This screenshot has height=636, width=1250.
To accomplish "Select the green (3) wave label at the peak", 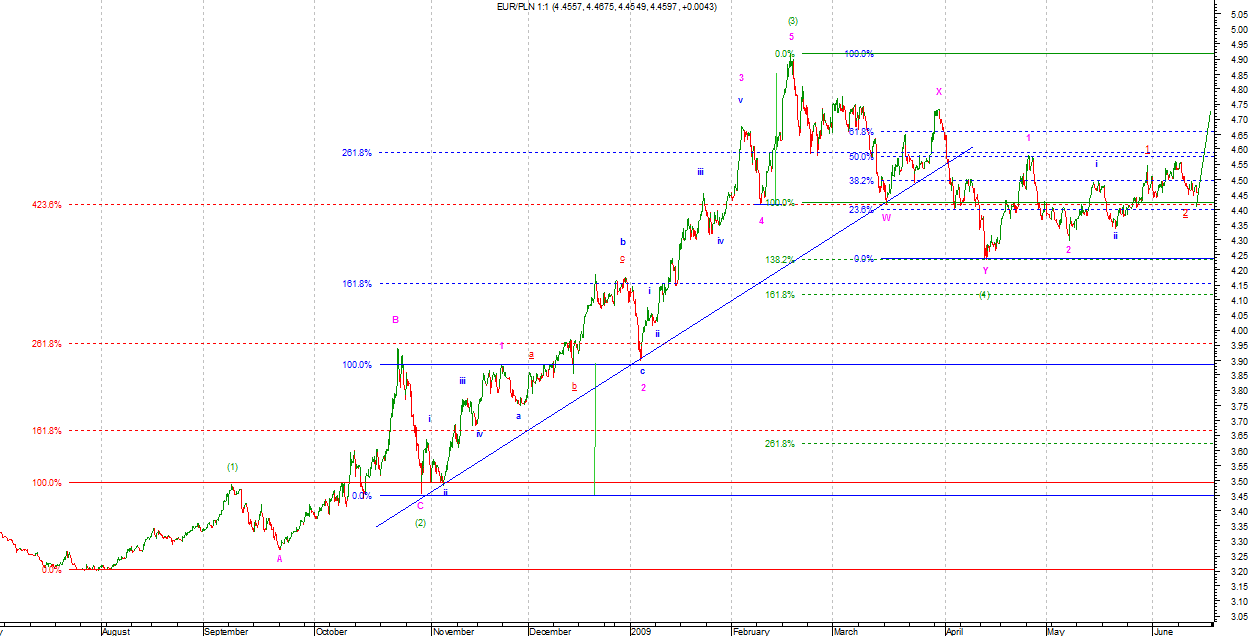I will (792, 20).
